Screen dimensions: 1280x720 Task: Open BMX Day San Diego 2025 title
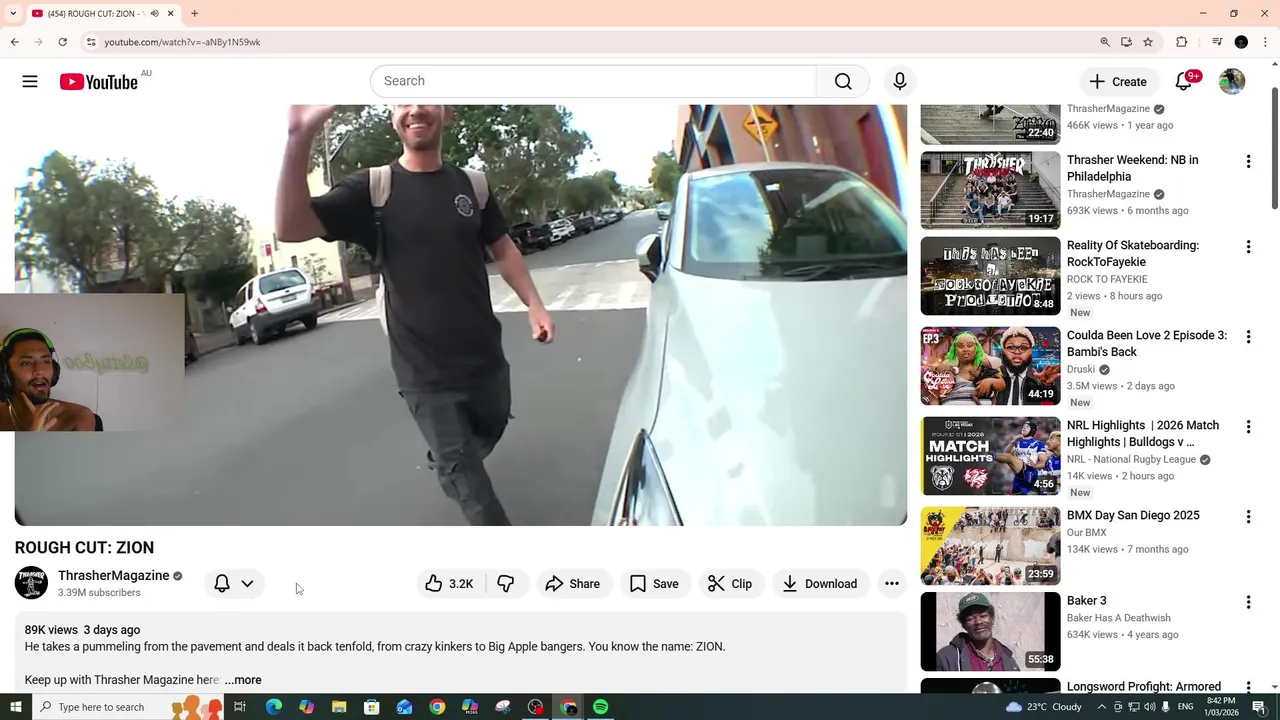(x=1133, y=515)
